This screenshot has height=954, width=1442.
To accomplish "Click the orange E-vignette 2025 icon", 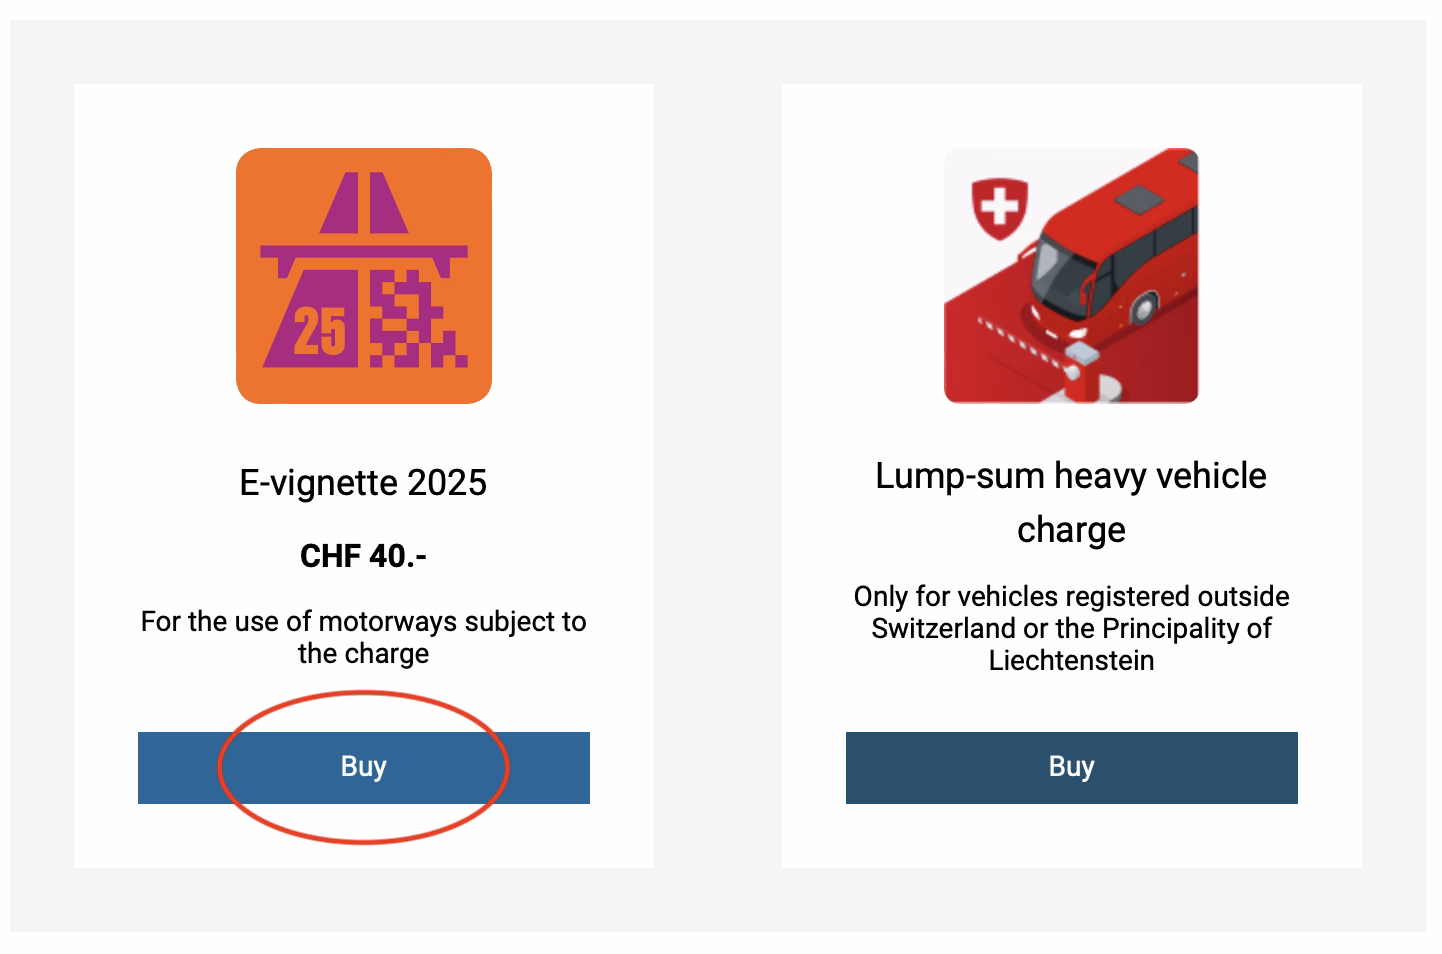I will click(x=363, y=275).
